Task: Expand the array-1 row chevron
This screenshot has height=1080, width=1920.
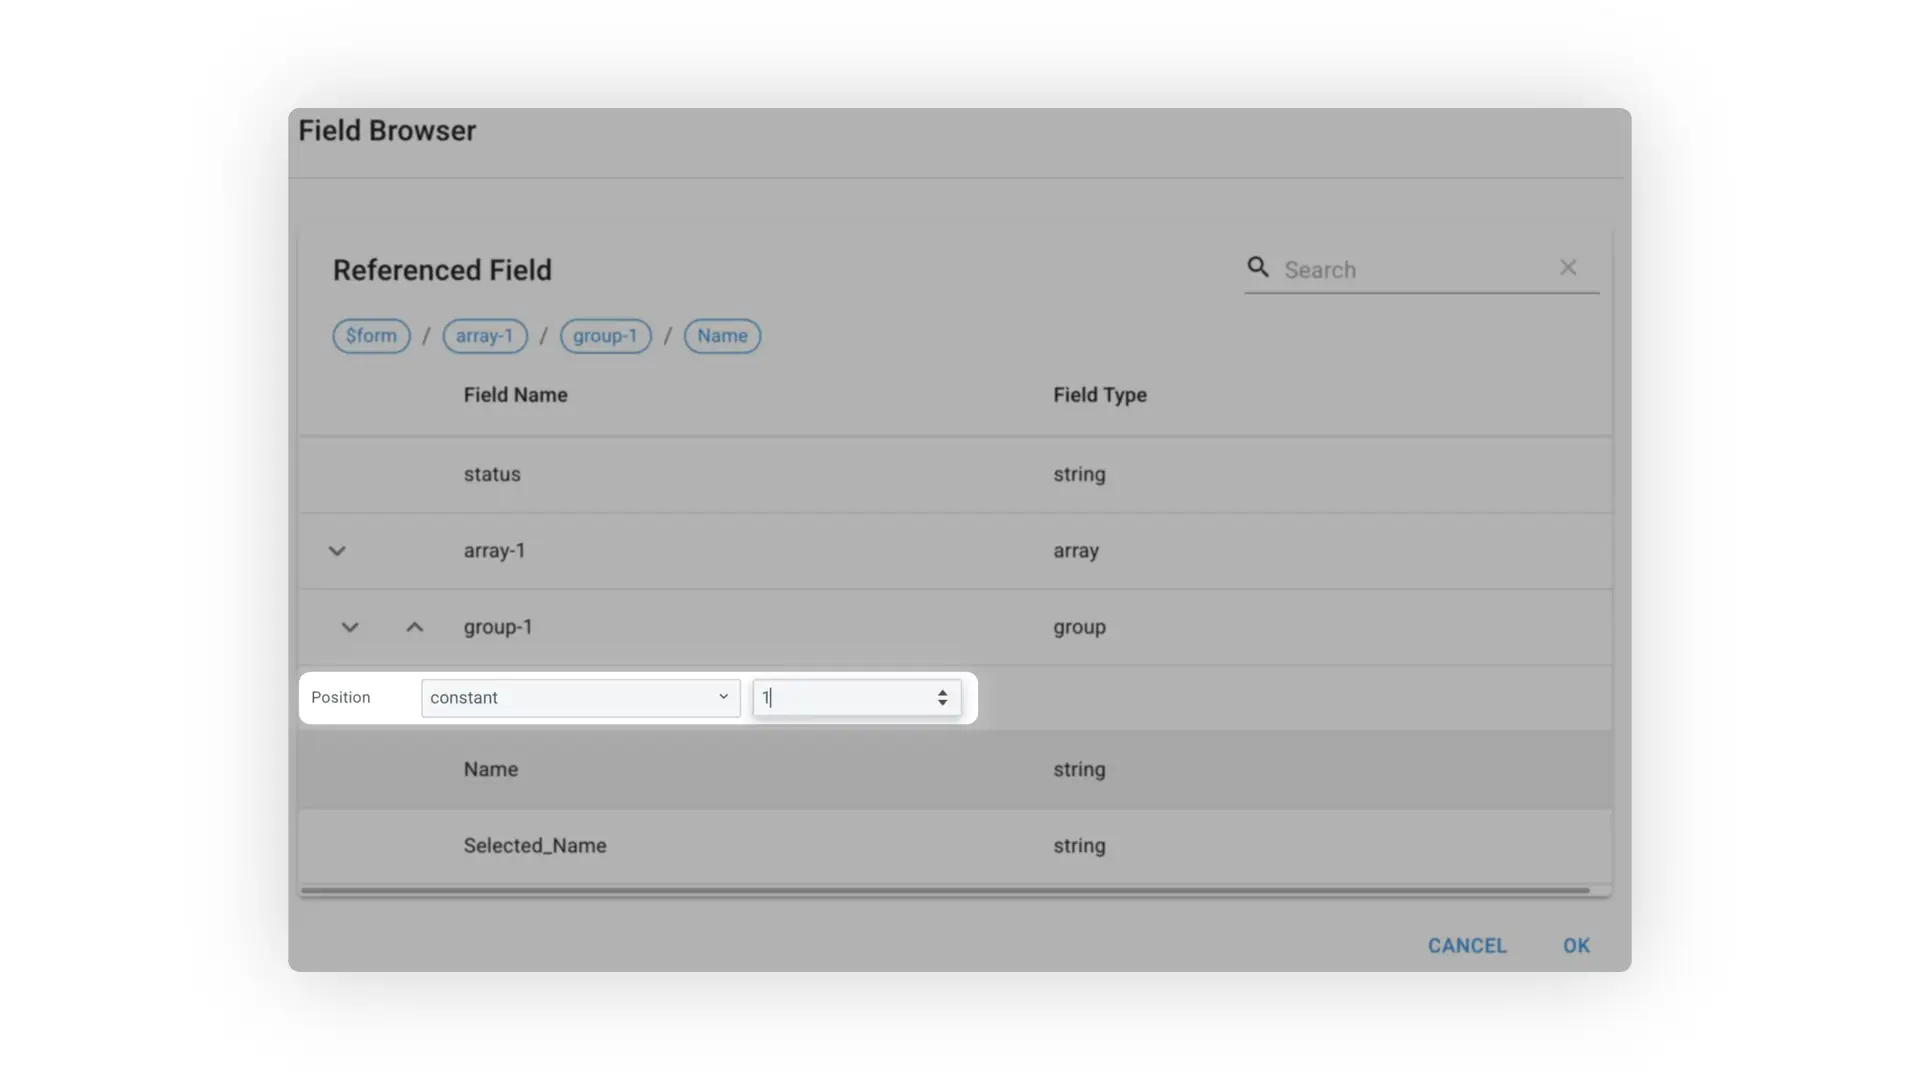Action: 337,550
